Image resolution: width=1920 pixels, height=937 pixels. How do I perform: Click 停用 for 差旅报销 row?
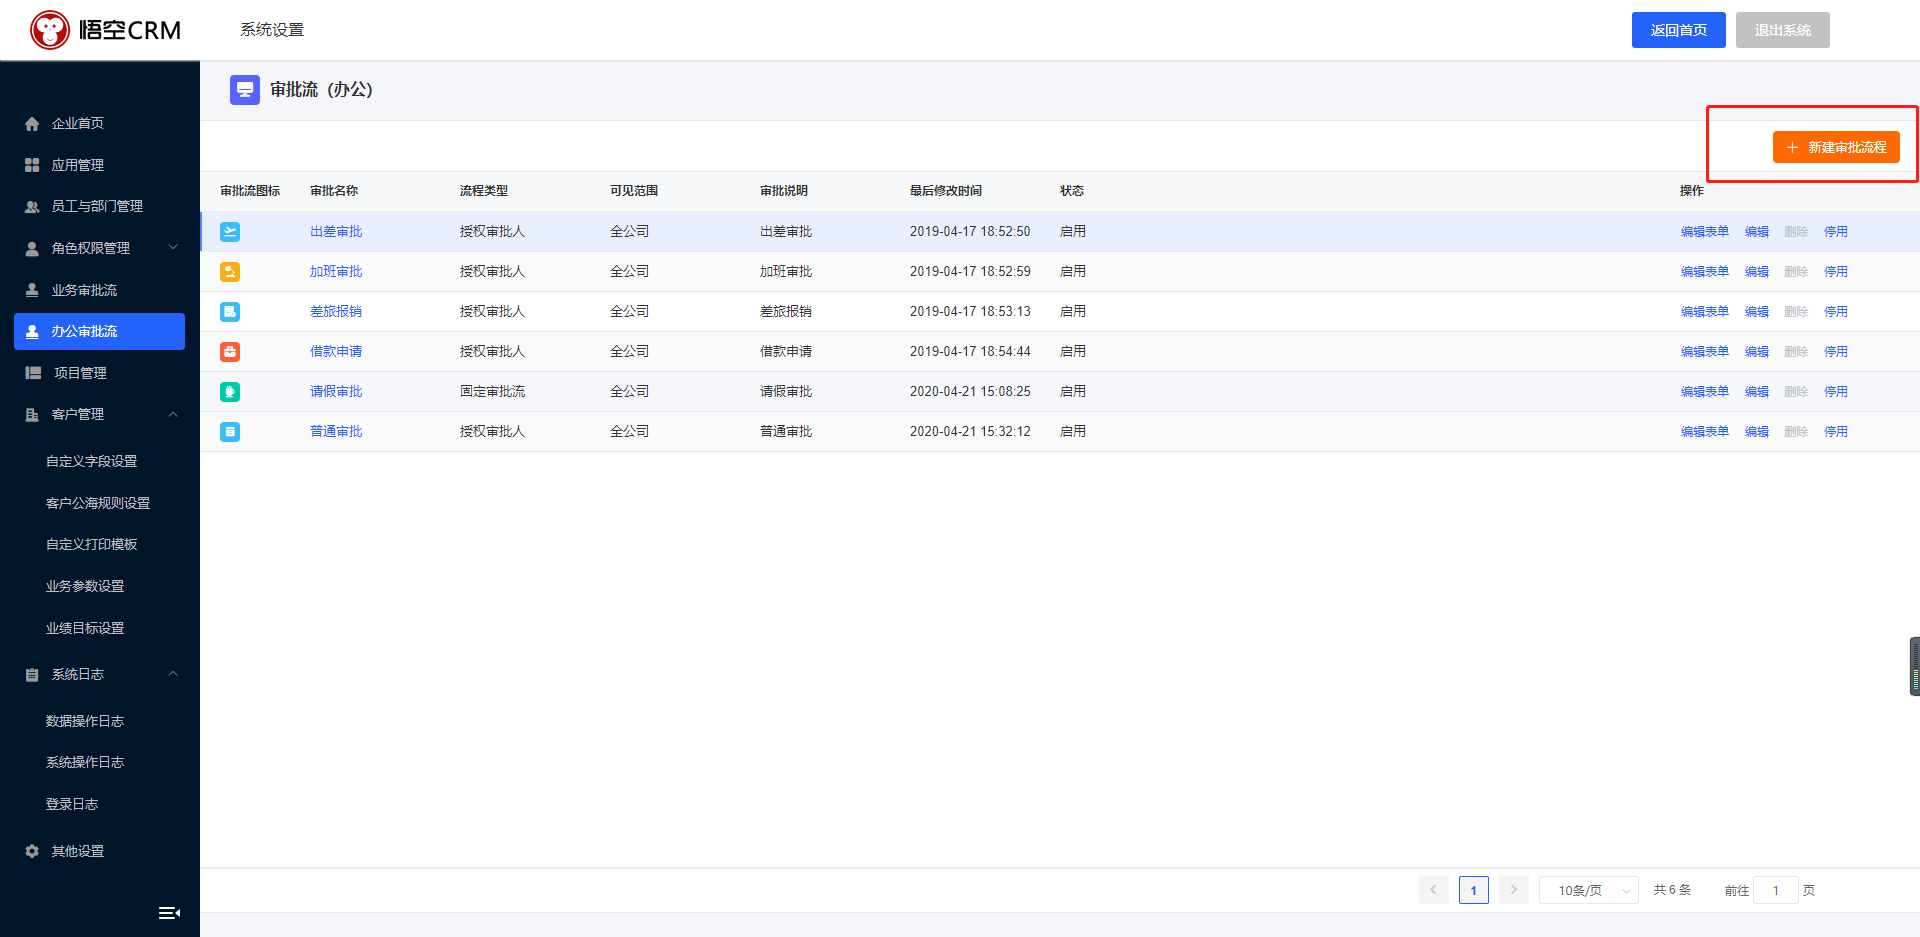[1836, 312]
